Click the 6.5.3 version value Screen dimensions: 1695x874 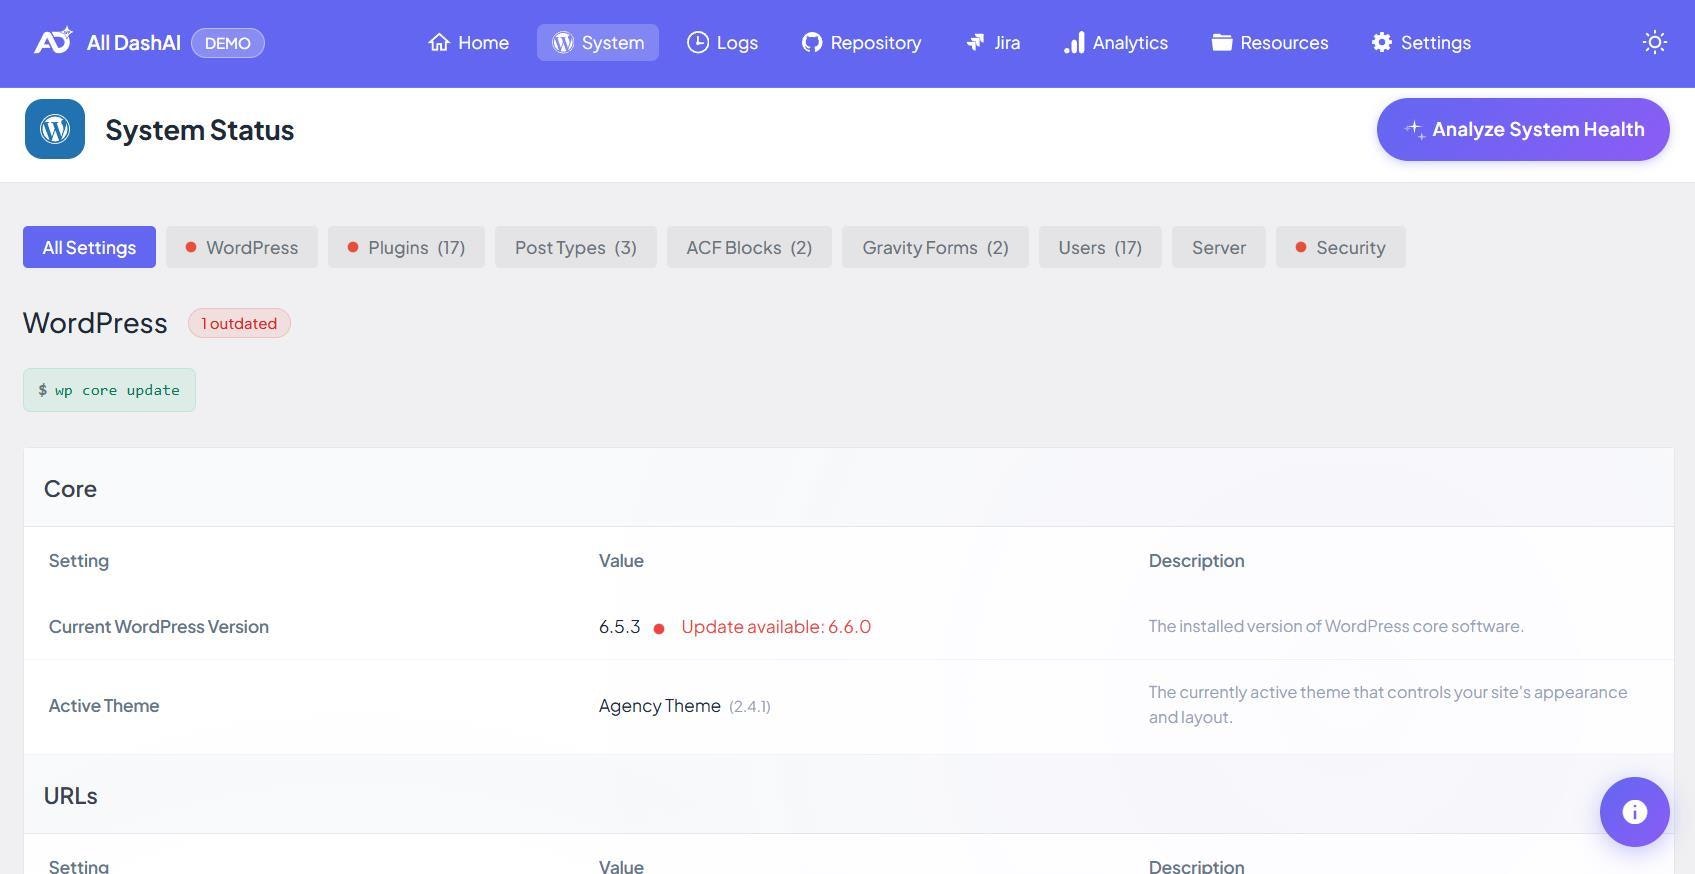(x=619, y=626)
